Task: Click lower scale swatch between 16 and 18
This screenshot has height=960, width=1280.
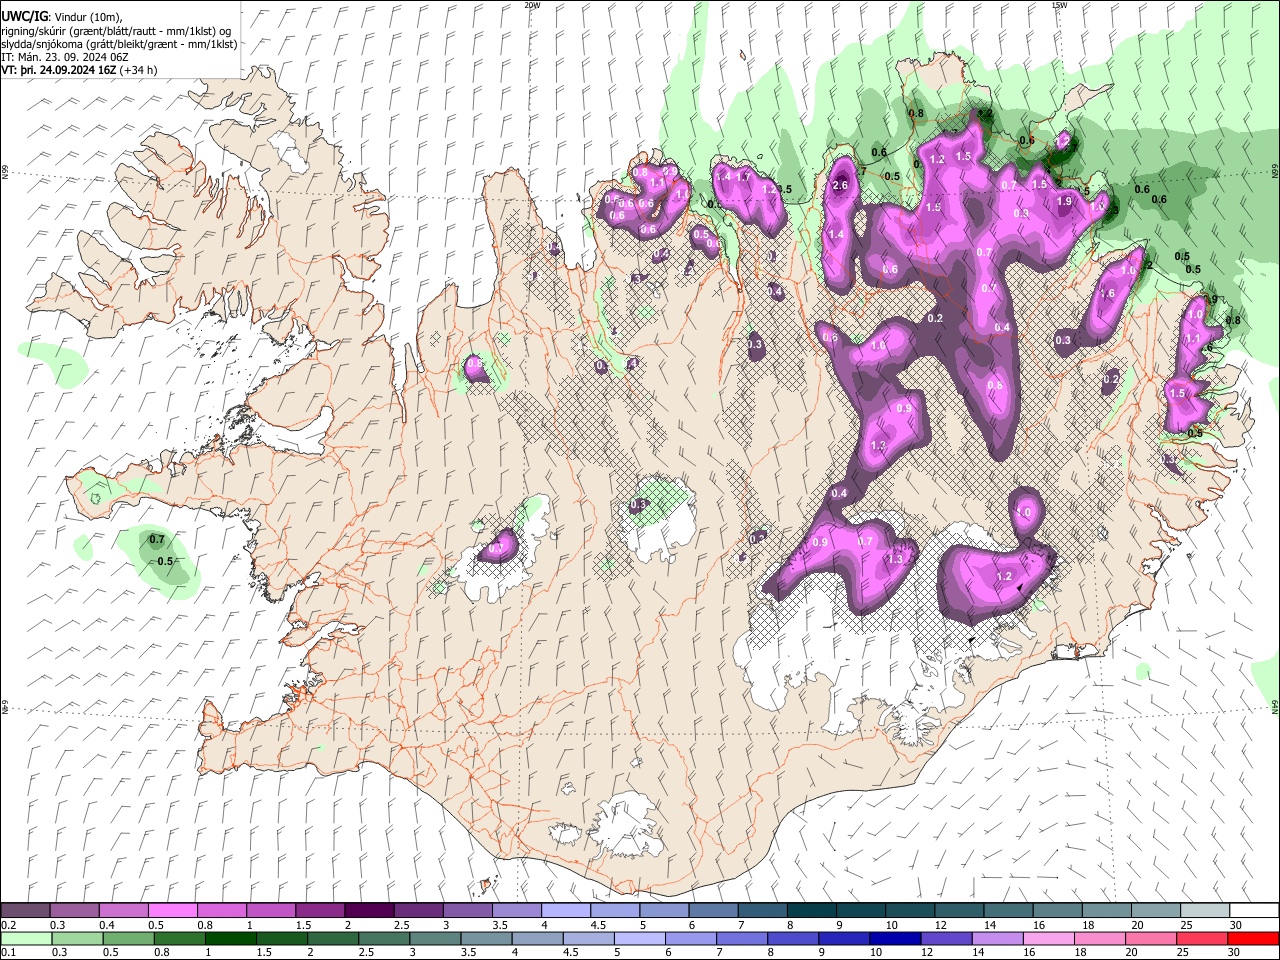Action: 1048,938
